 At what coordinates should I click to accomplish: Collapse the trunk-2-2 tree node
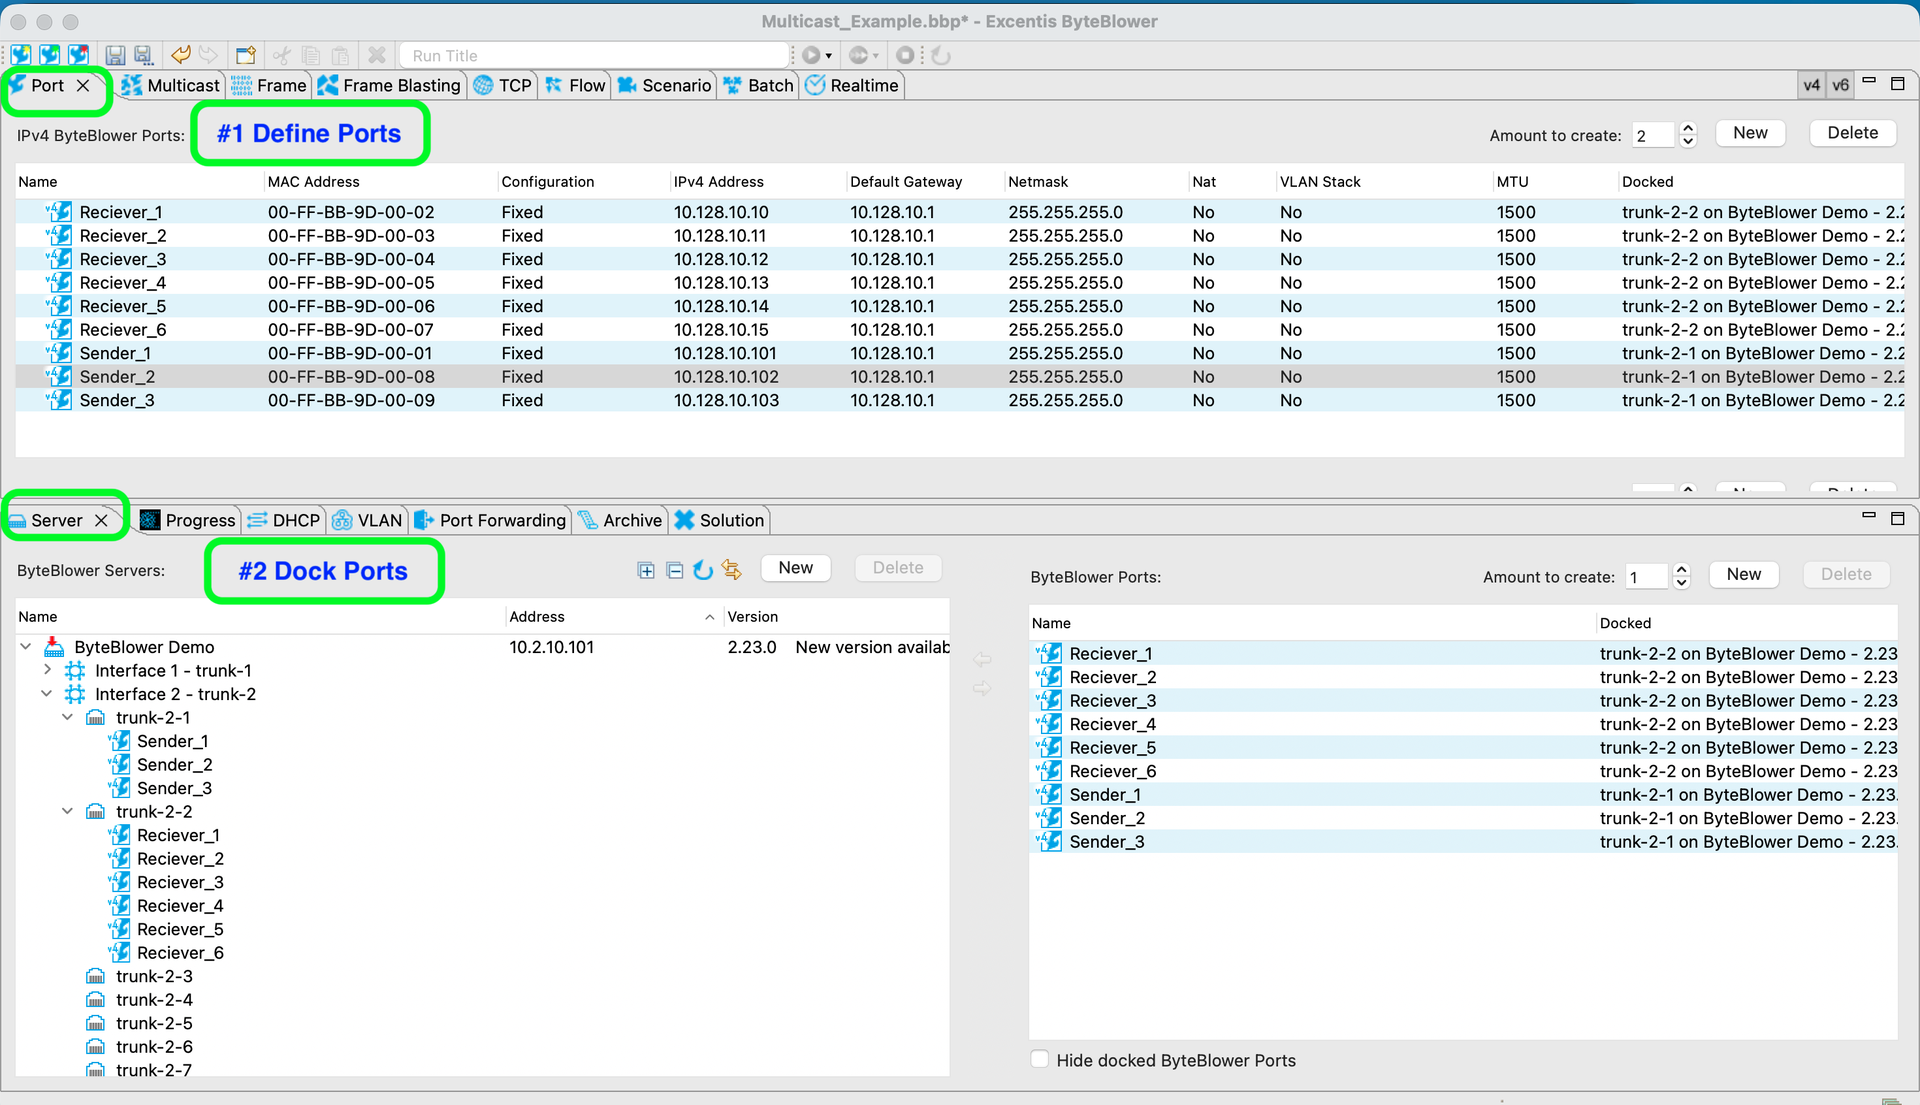(68, 812)
